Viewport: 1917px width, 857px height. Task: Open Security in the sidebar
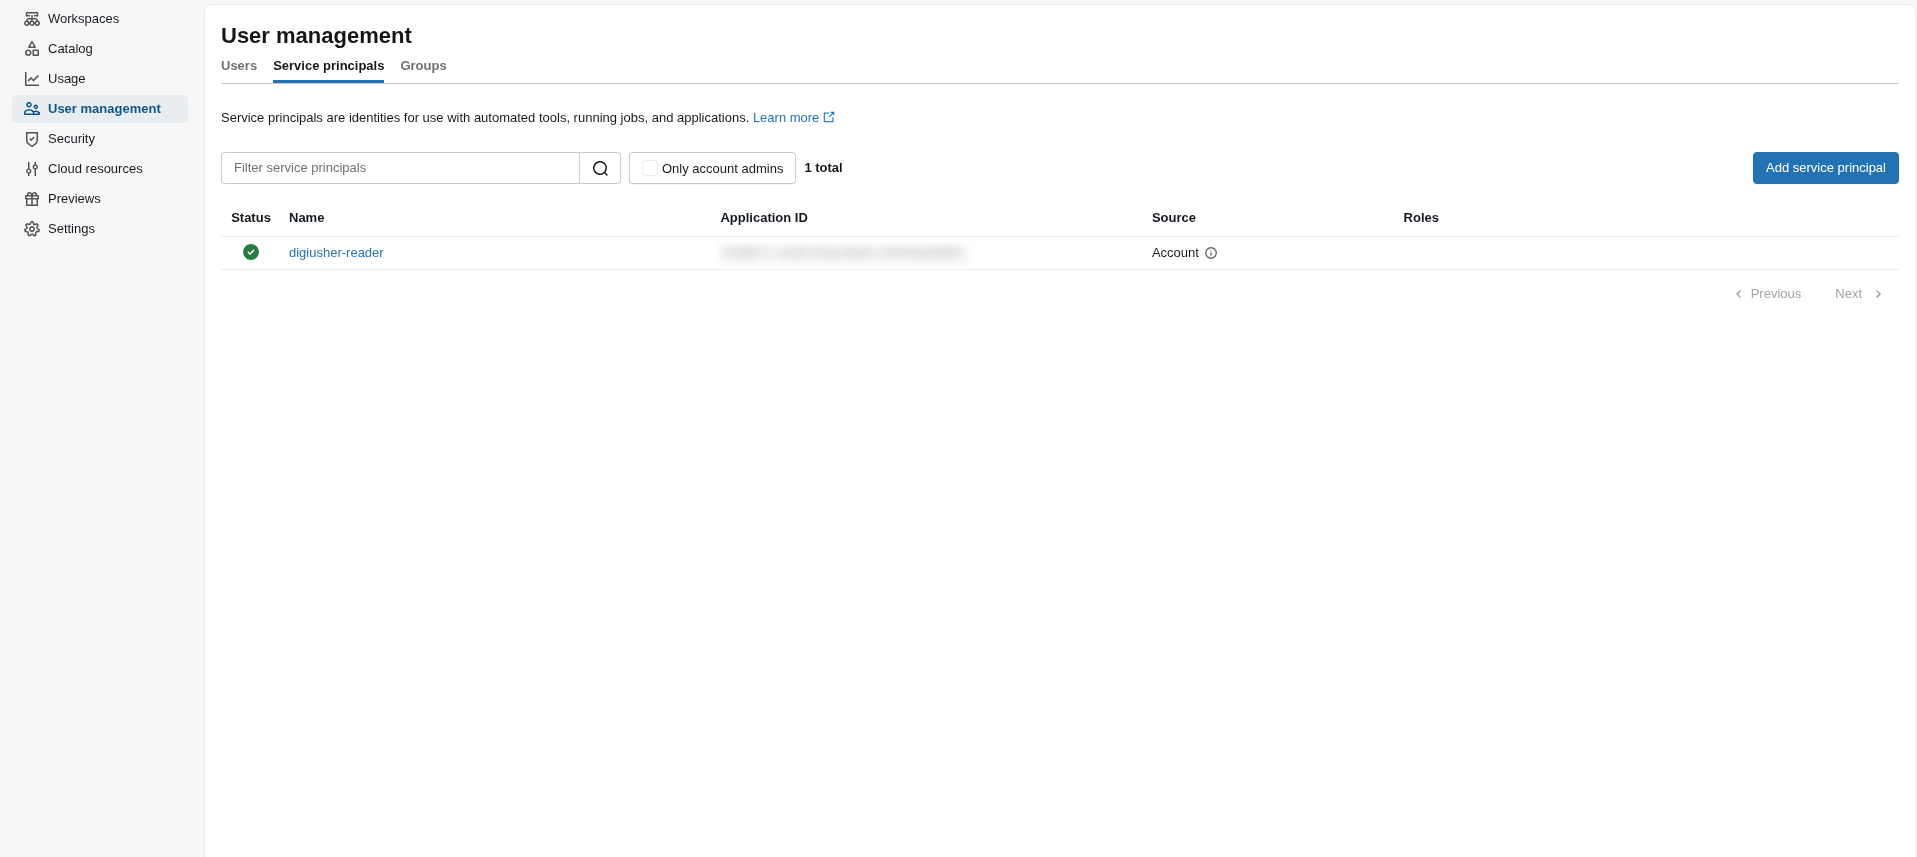(x=100, y=139)
